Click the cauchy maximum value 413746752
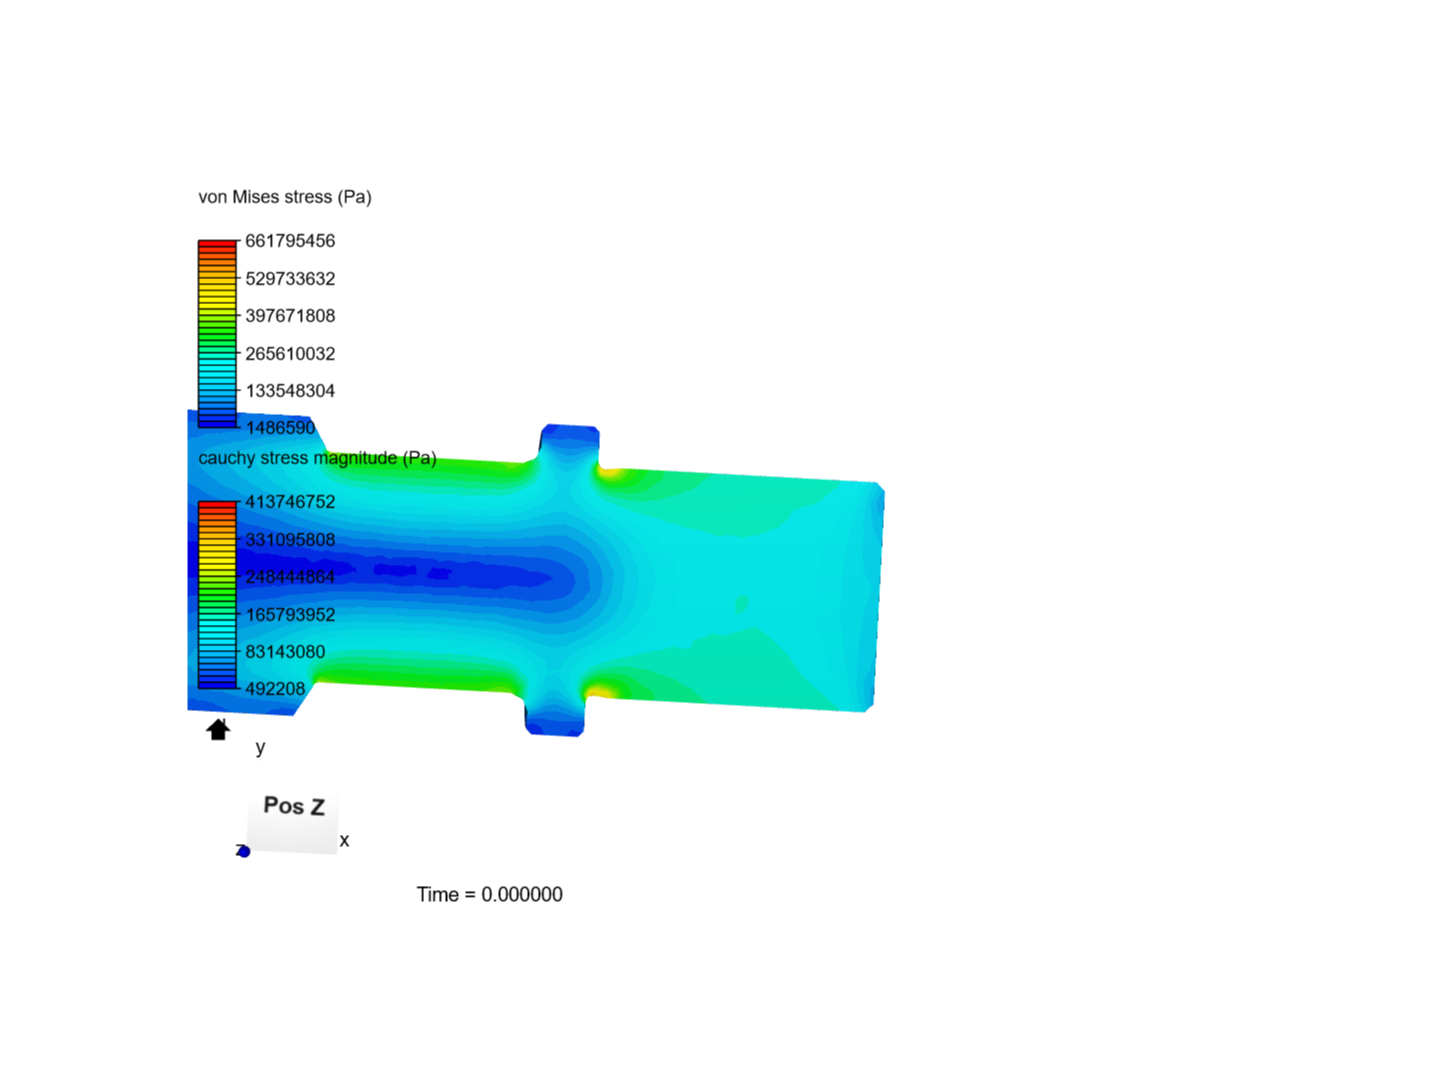 (290, 502)
